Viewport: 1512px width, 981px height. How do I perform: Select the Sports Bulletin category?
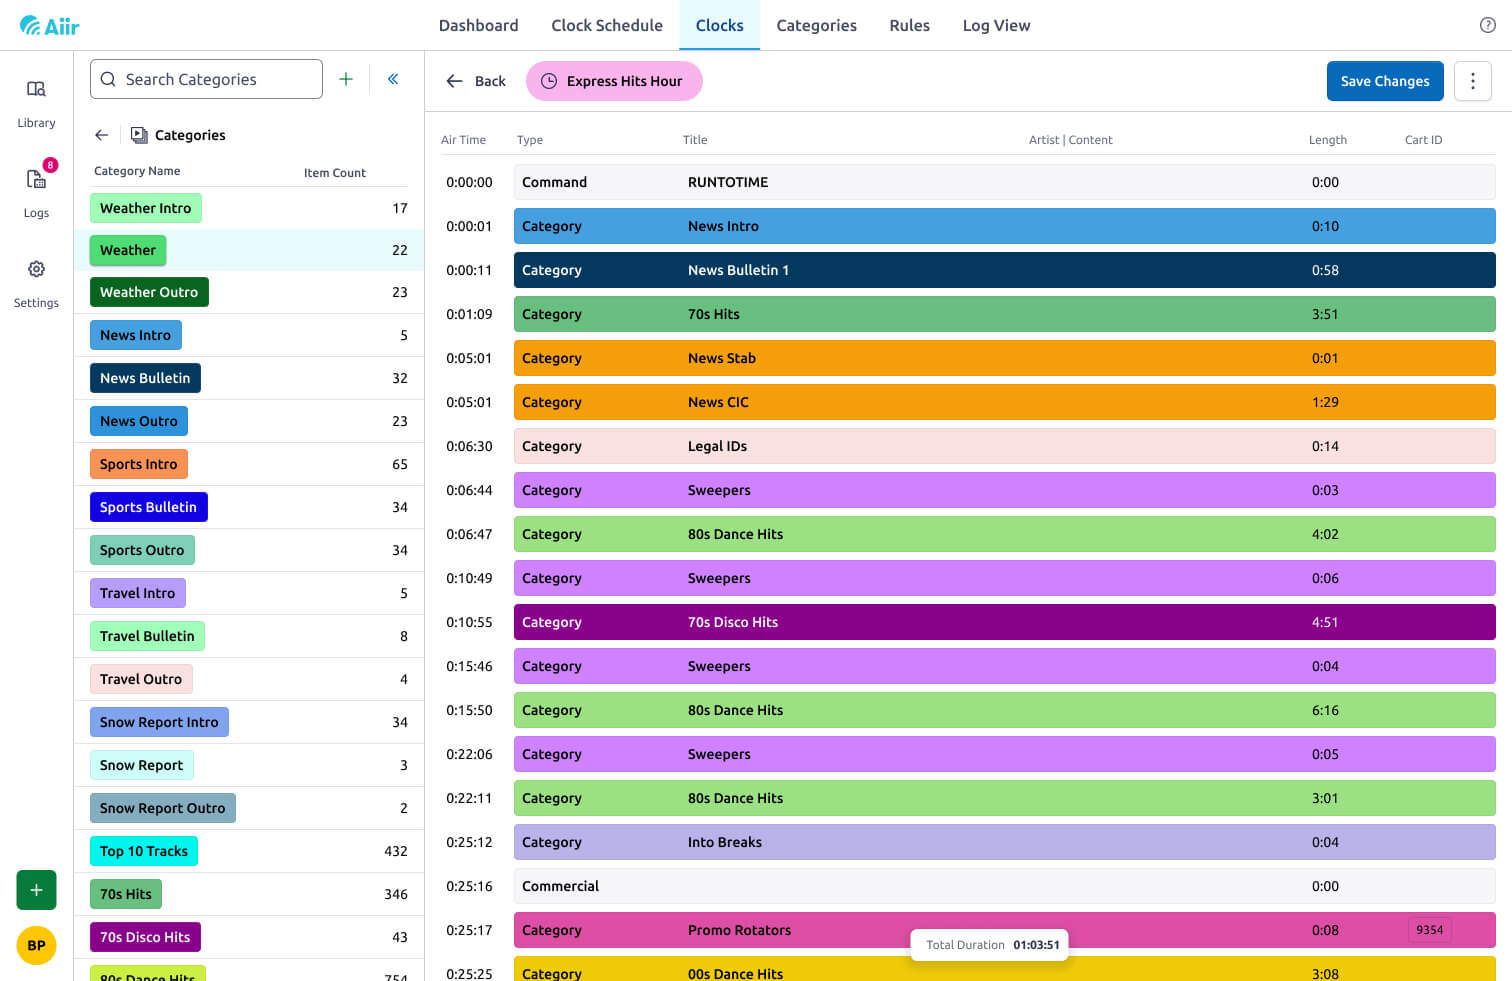coord(149,507)
